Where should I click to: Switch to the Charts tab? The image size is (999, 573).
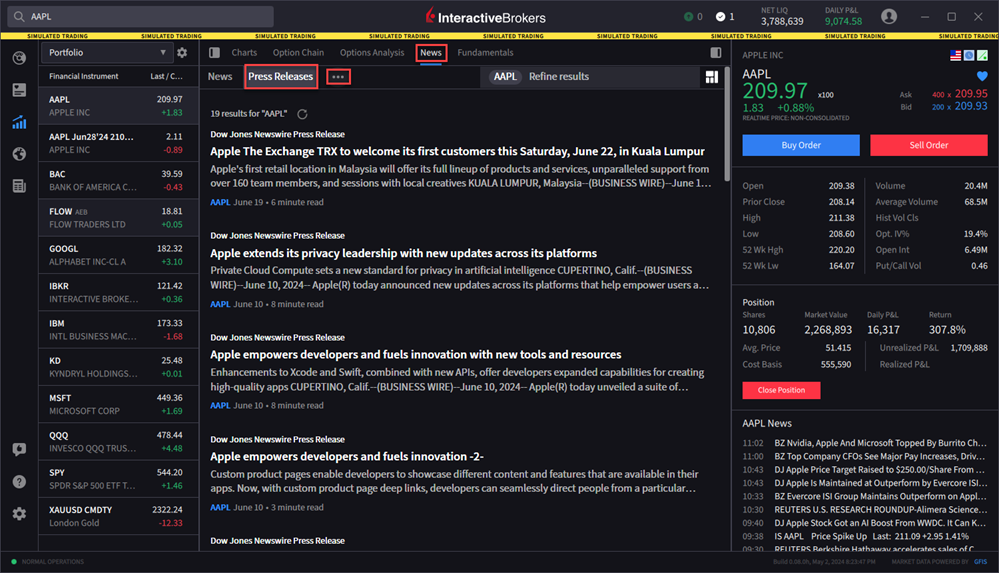pyautogui.click(x=244, y=53)
